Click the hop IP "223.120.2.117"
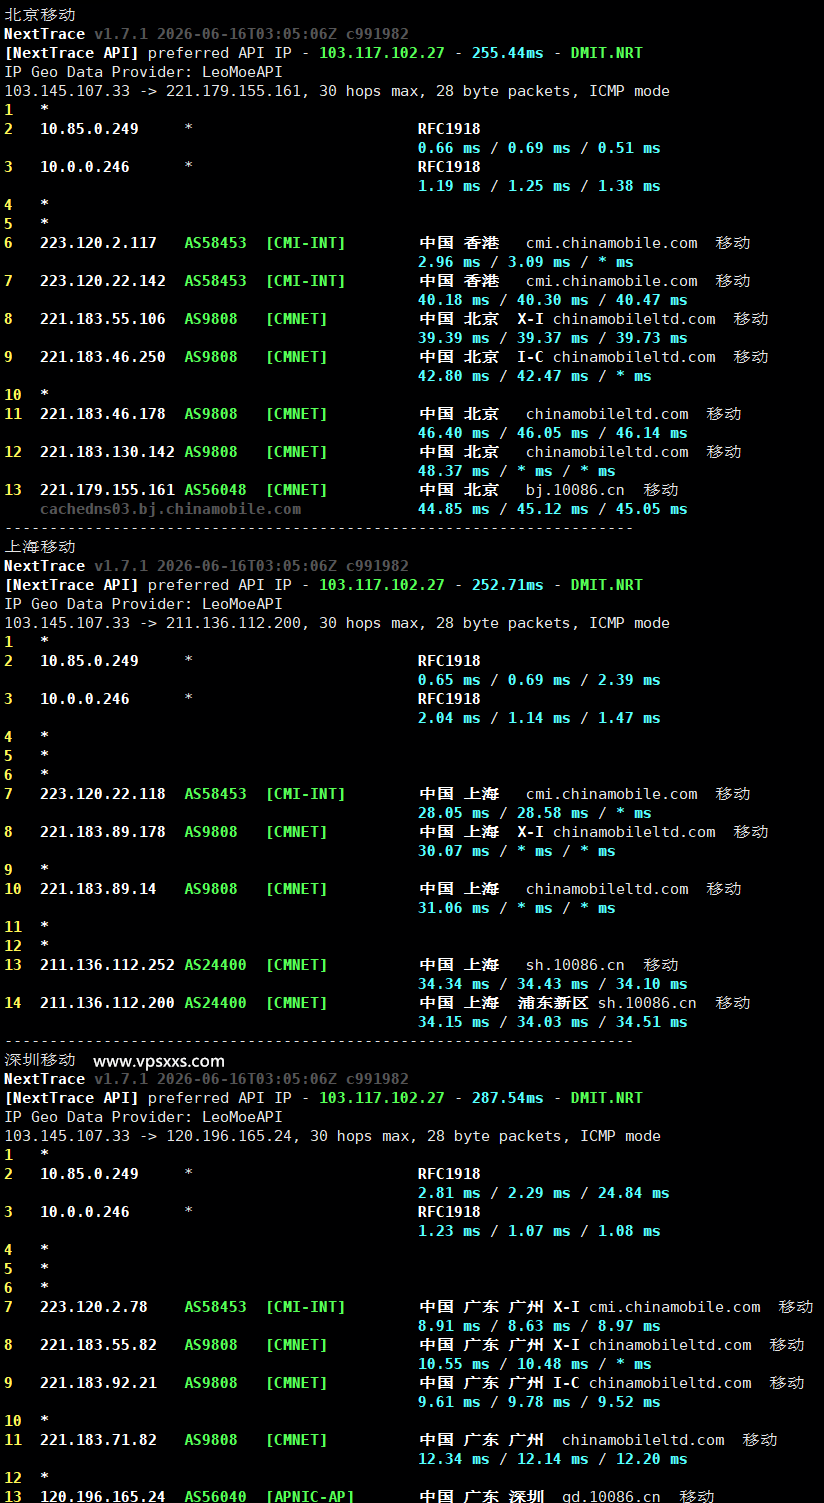Viewport: 824px width, 1503px height. pyautogui.click(x=98, y=243)
